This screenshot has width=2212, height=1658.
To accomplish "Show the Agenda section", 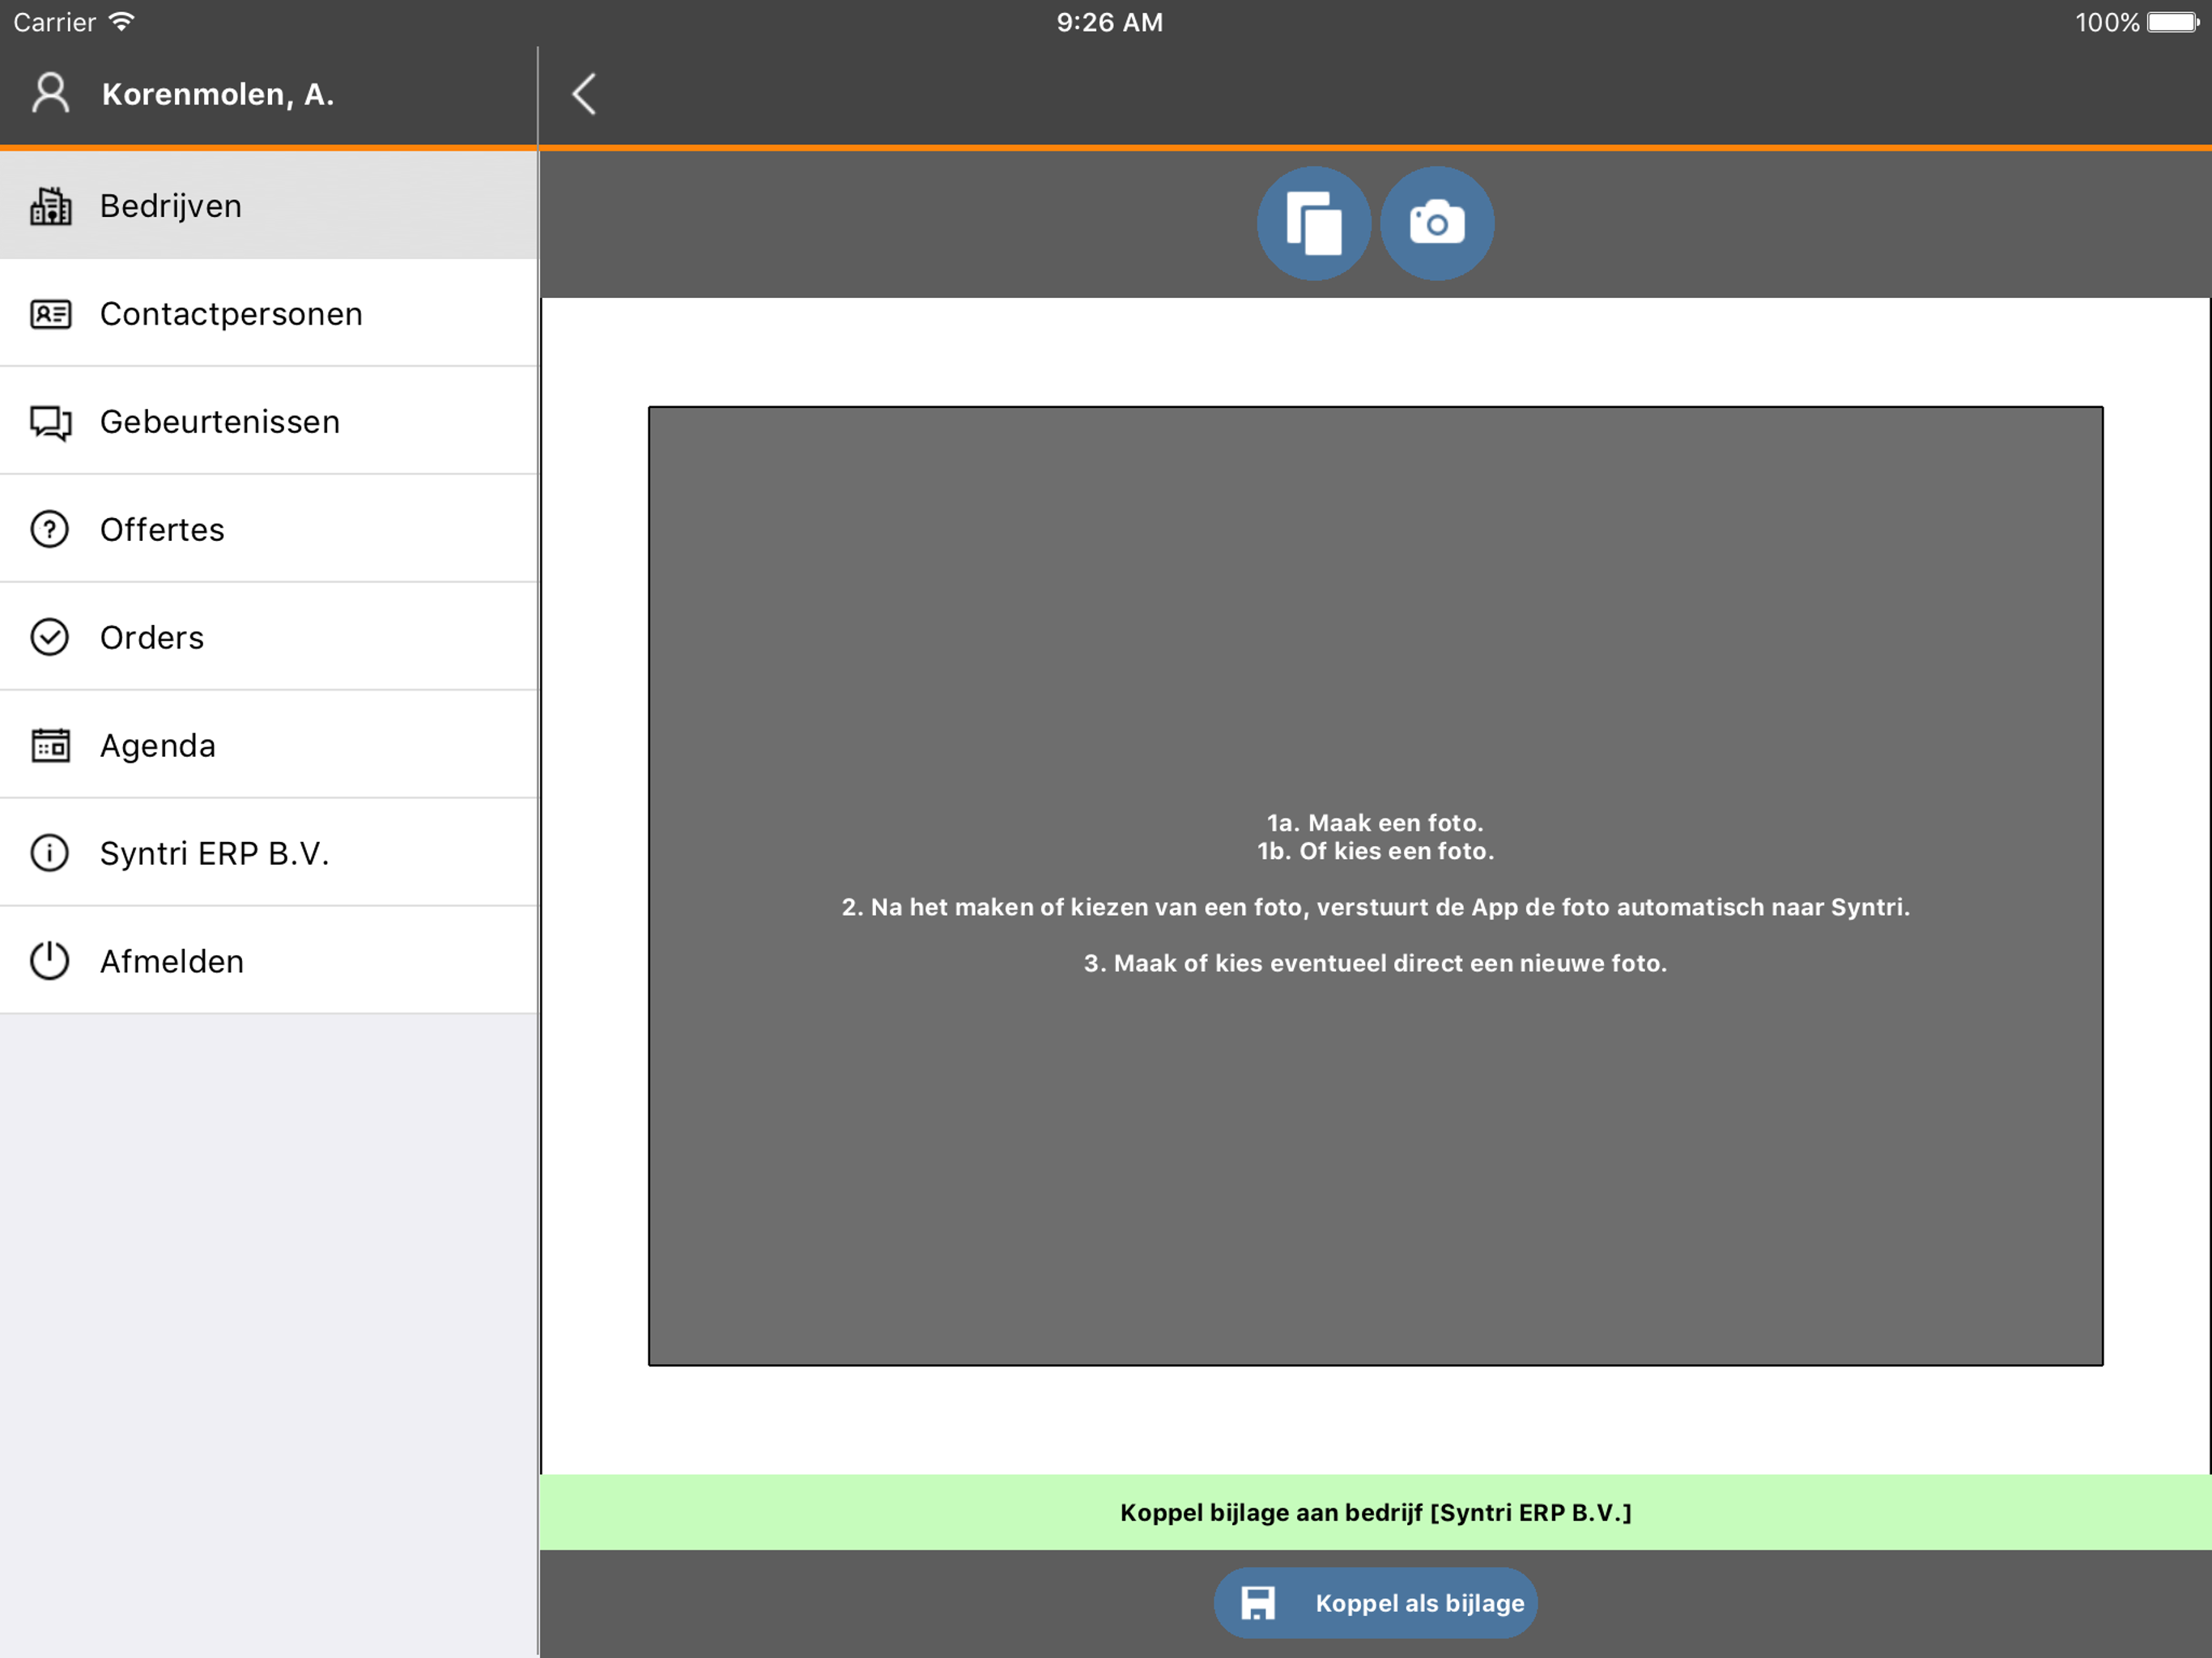I will click(x=269, y=745).
